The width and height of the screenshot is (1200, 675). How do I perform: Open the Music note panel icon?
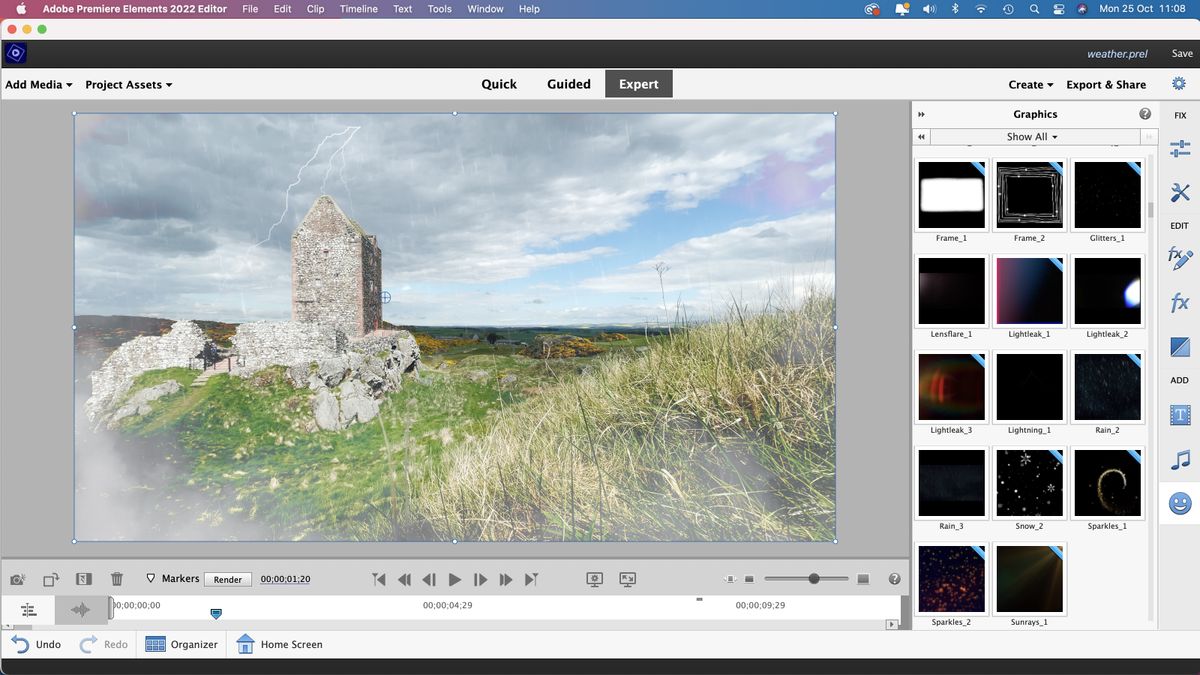(1180, 460)
